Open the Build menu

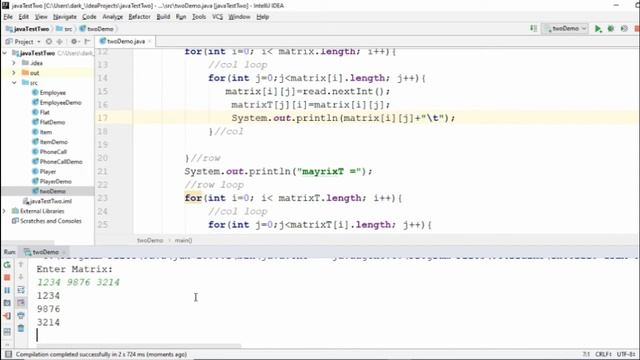click(x=163, y=17)
